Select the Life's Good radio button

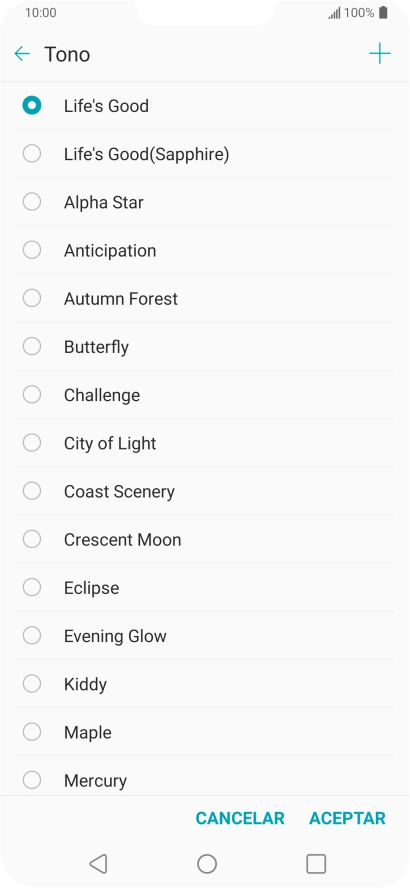[x=32, y=105]
